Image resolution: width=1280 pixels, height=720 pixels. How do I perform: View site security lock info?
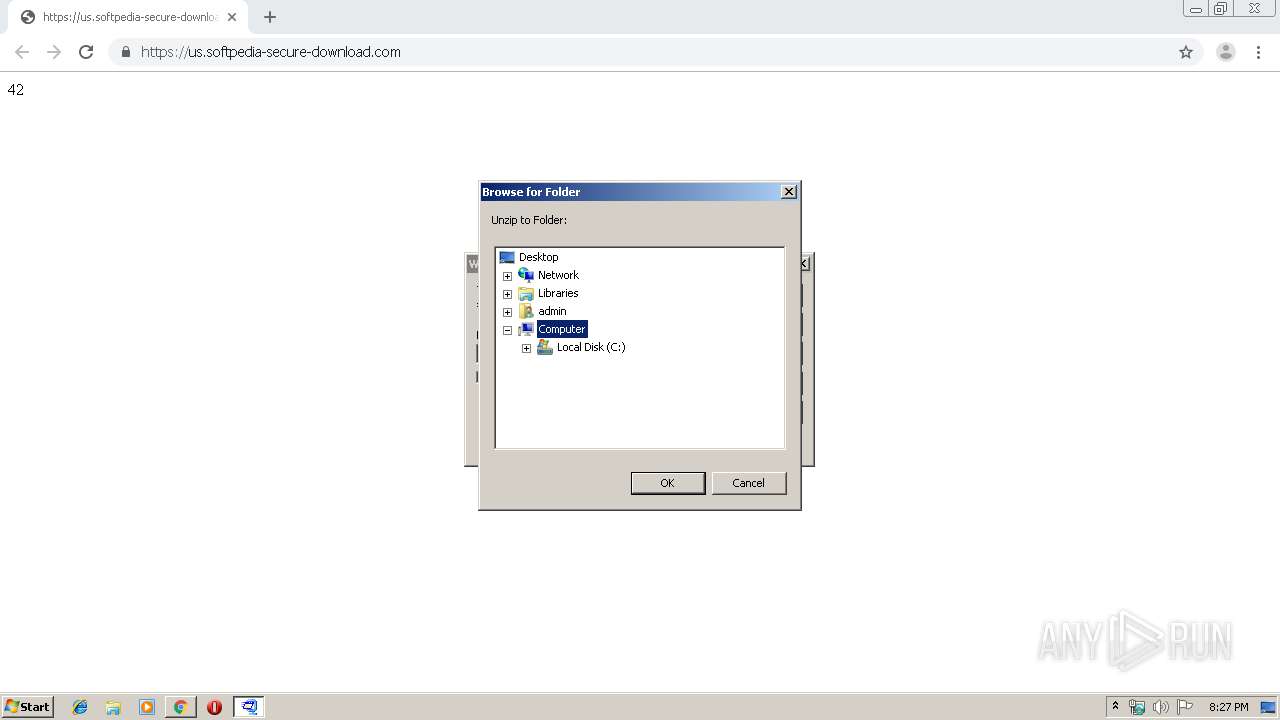[x=125, y=52]
